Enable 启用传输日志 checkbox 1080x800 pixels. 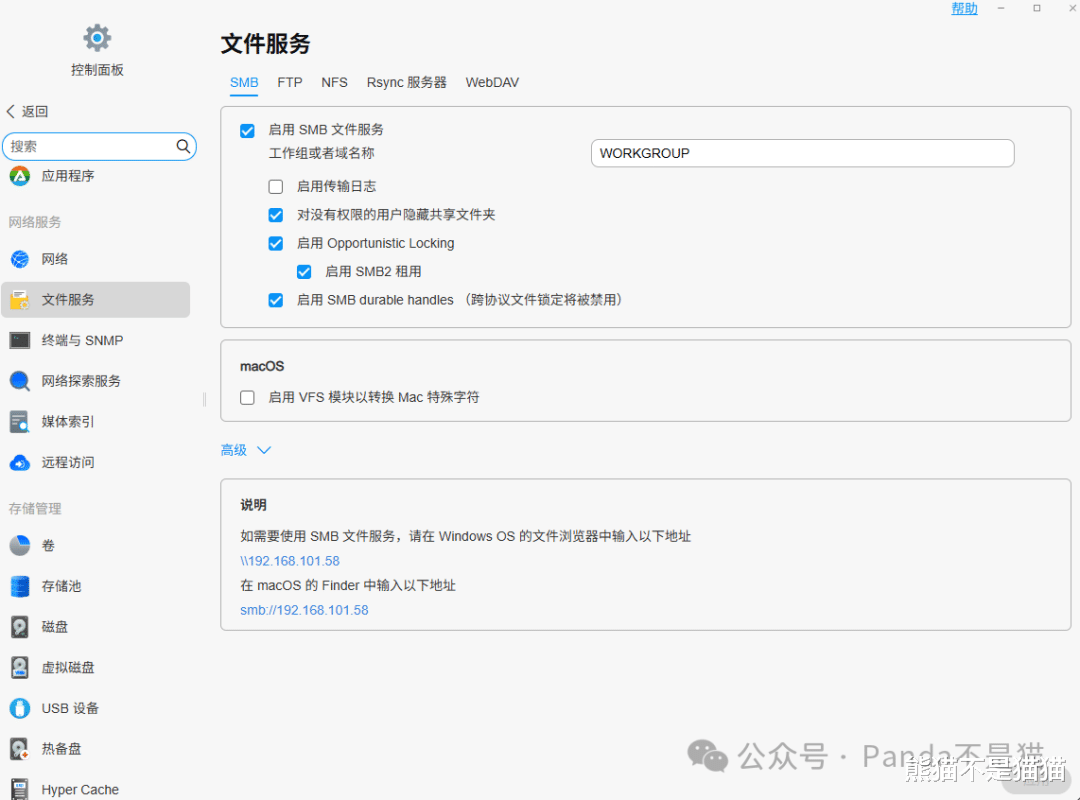coord(276,187)
